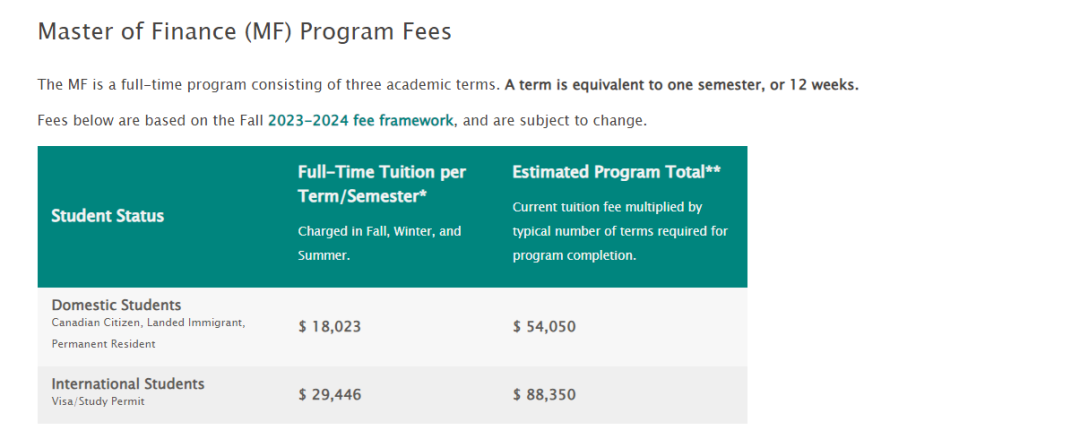Click the Estimated Program Total header
Image resolution: width=1080 pixels, height=439 pixels.
pyautogui.click(x=616, y=172)
